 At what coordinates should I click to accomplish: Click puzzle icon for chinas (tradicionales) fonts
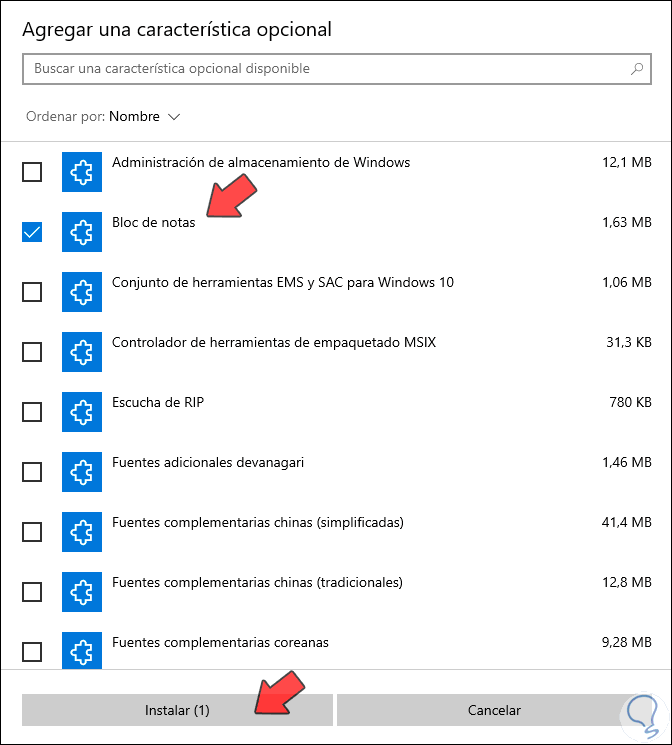82,592
